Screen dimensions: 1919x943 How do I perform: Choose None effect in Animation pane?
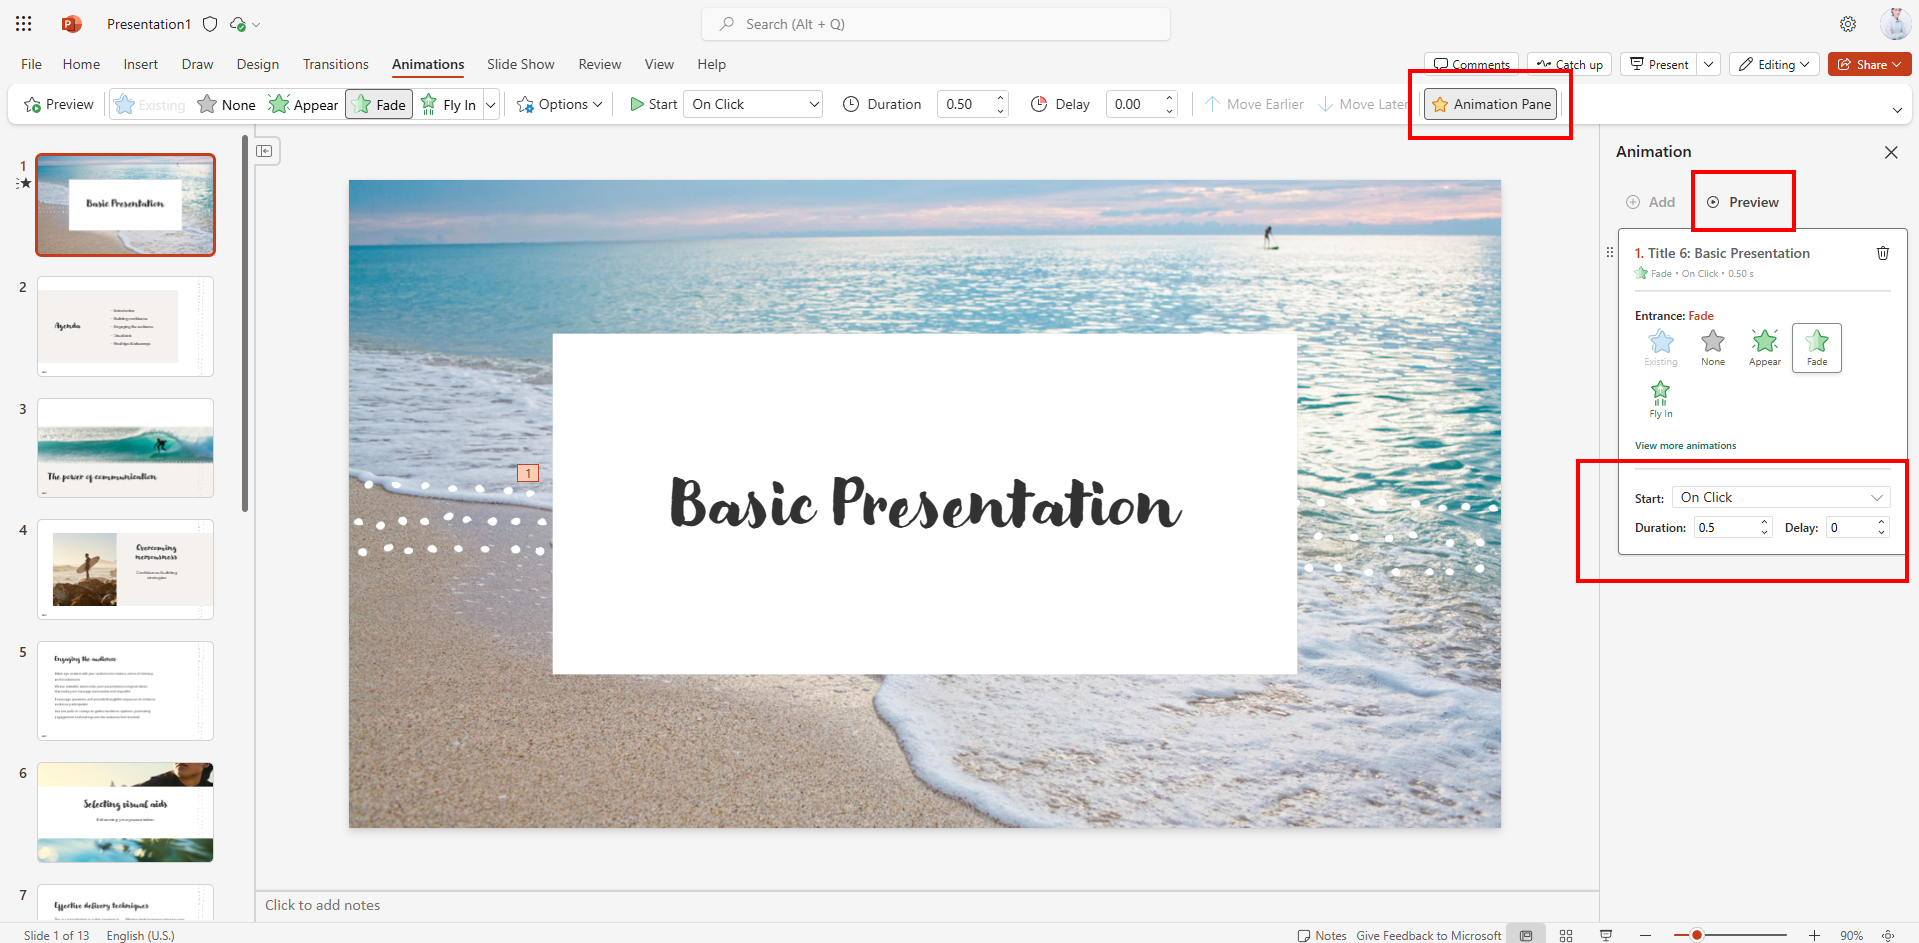(1713, 348)
